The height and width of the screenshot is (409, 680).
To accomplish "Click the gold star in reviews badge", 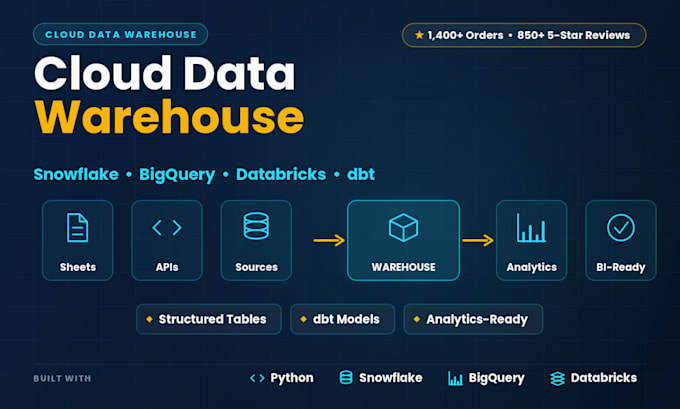I will [x=419, y=35].
